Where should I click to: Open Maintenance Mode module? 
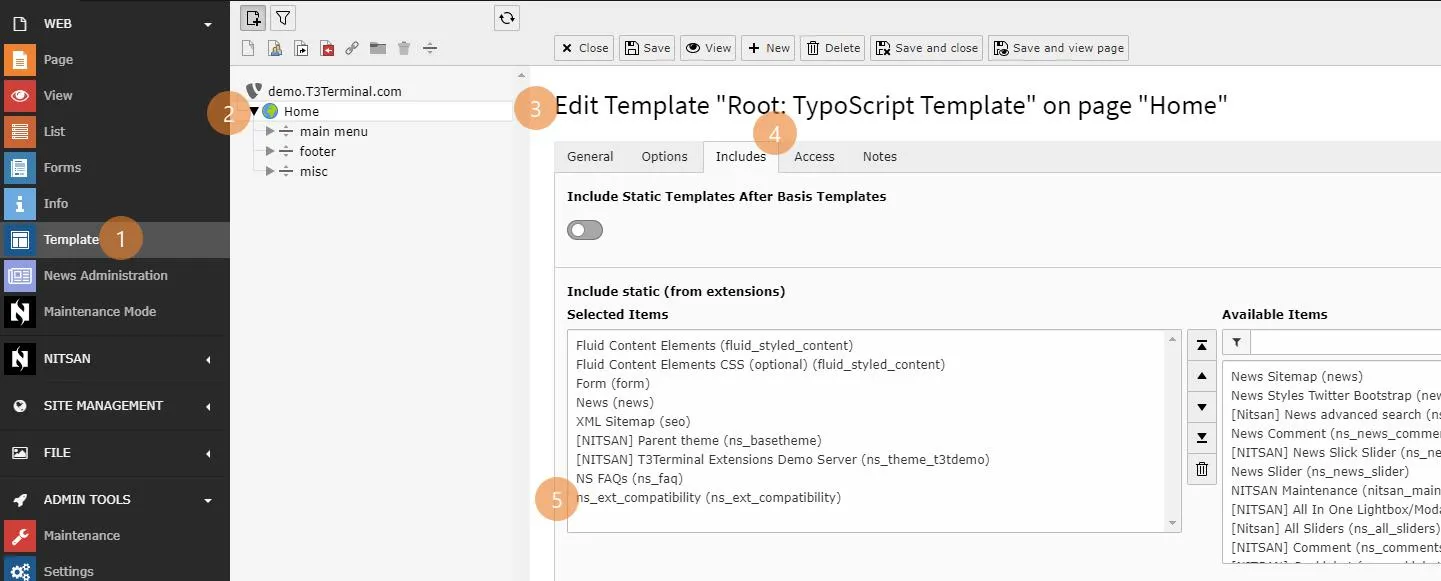point(115,311)
